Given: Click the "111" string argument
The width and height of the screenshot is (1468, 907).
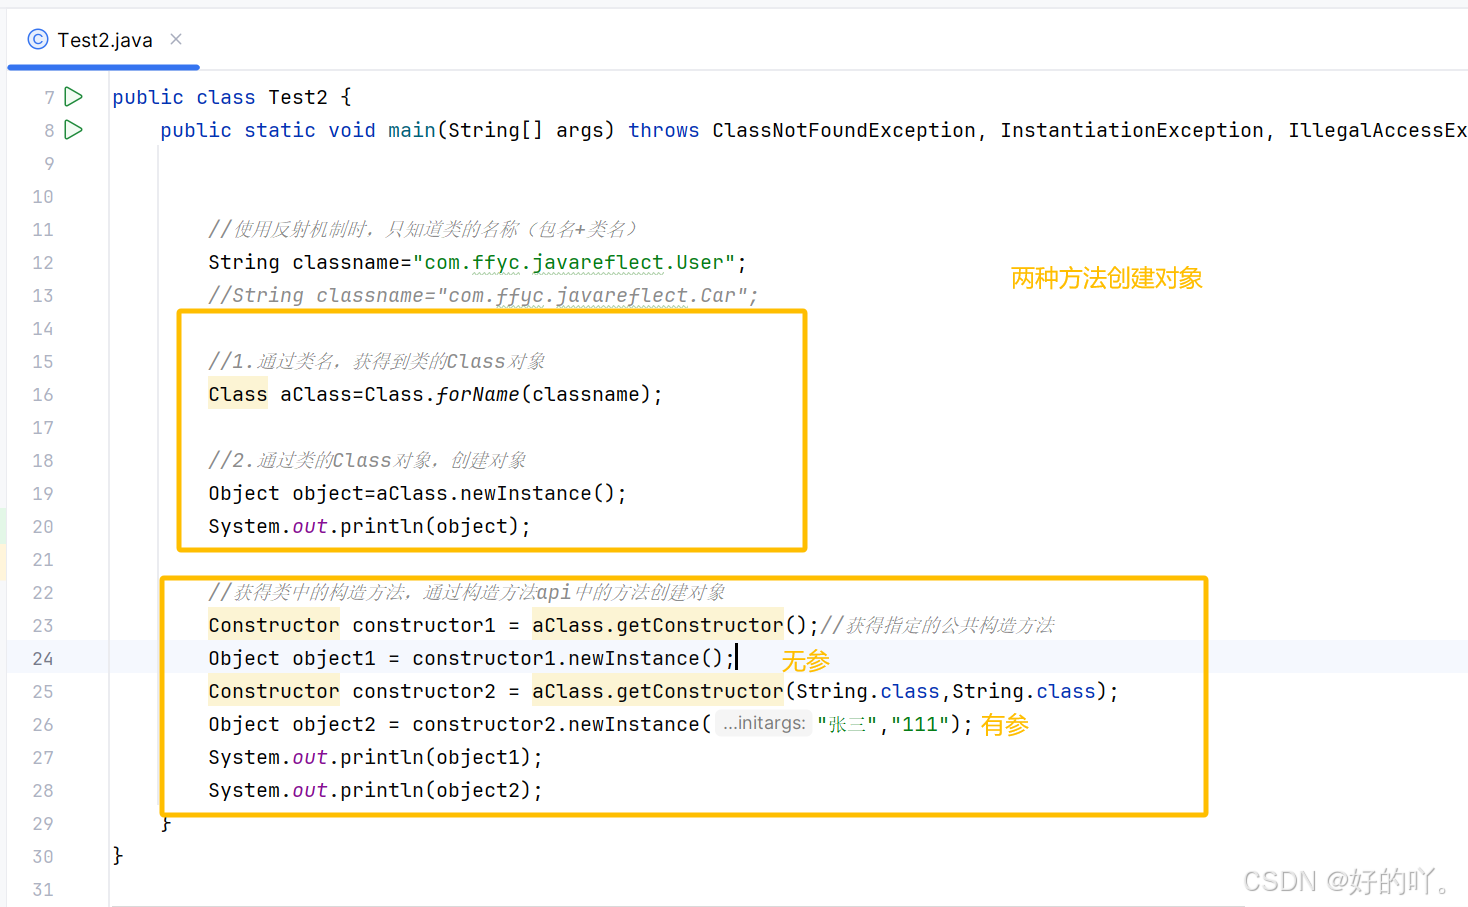Looking at the screenshot, I should (x=920, y=725).
